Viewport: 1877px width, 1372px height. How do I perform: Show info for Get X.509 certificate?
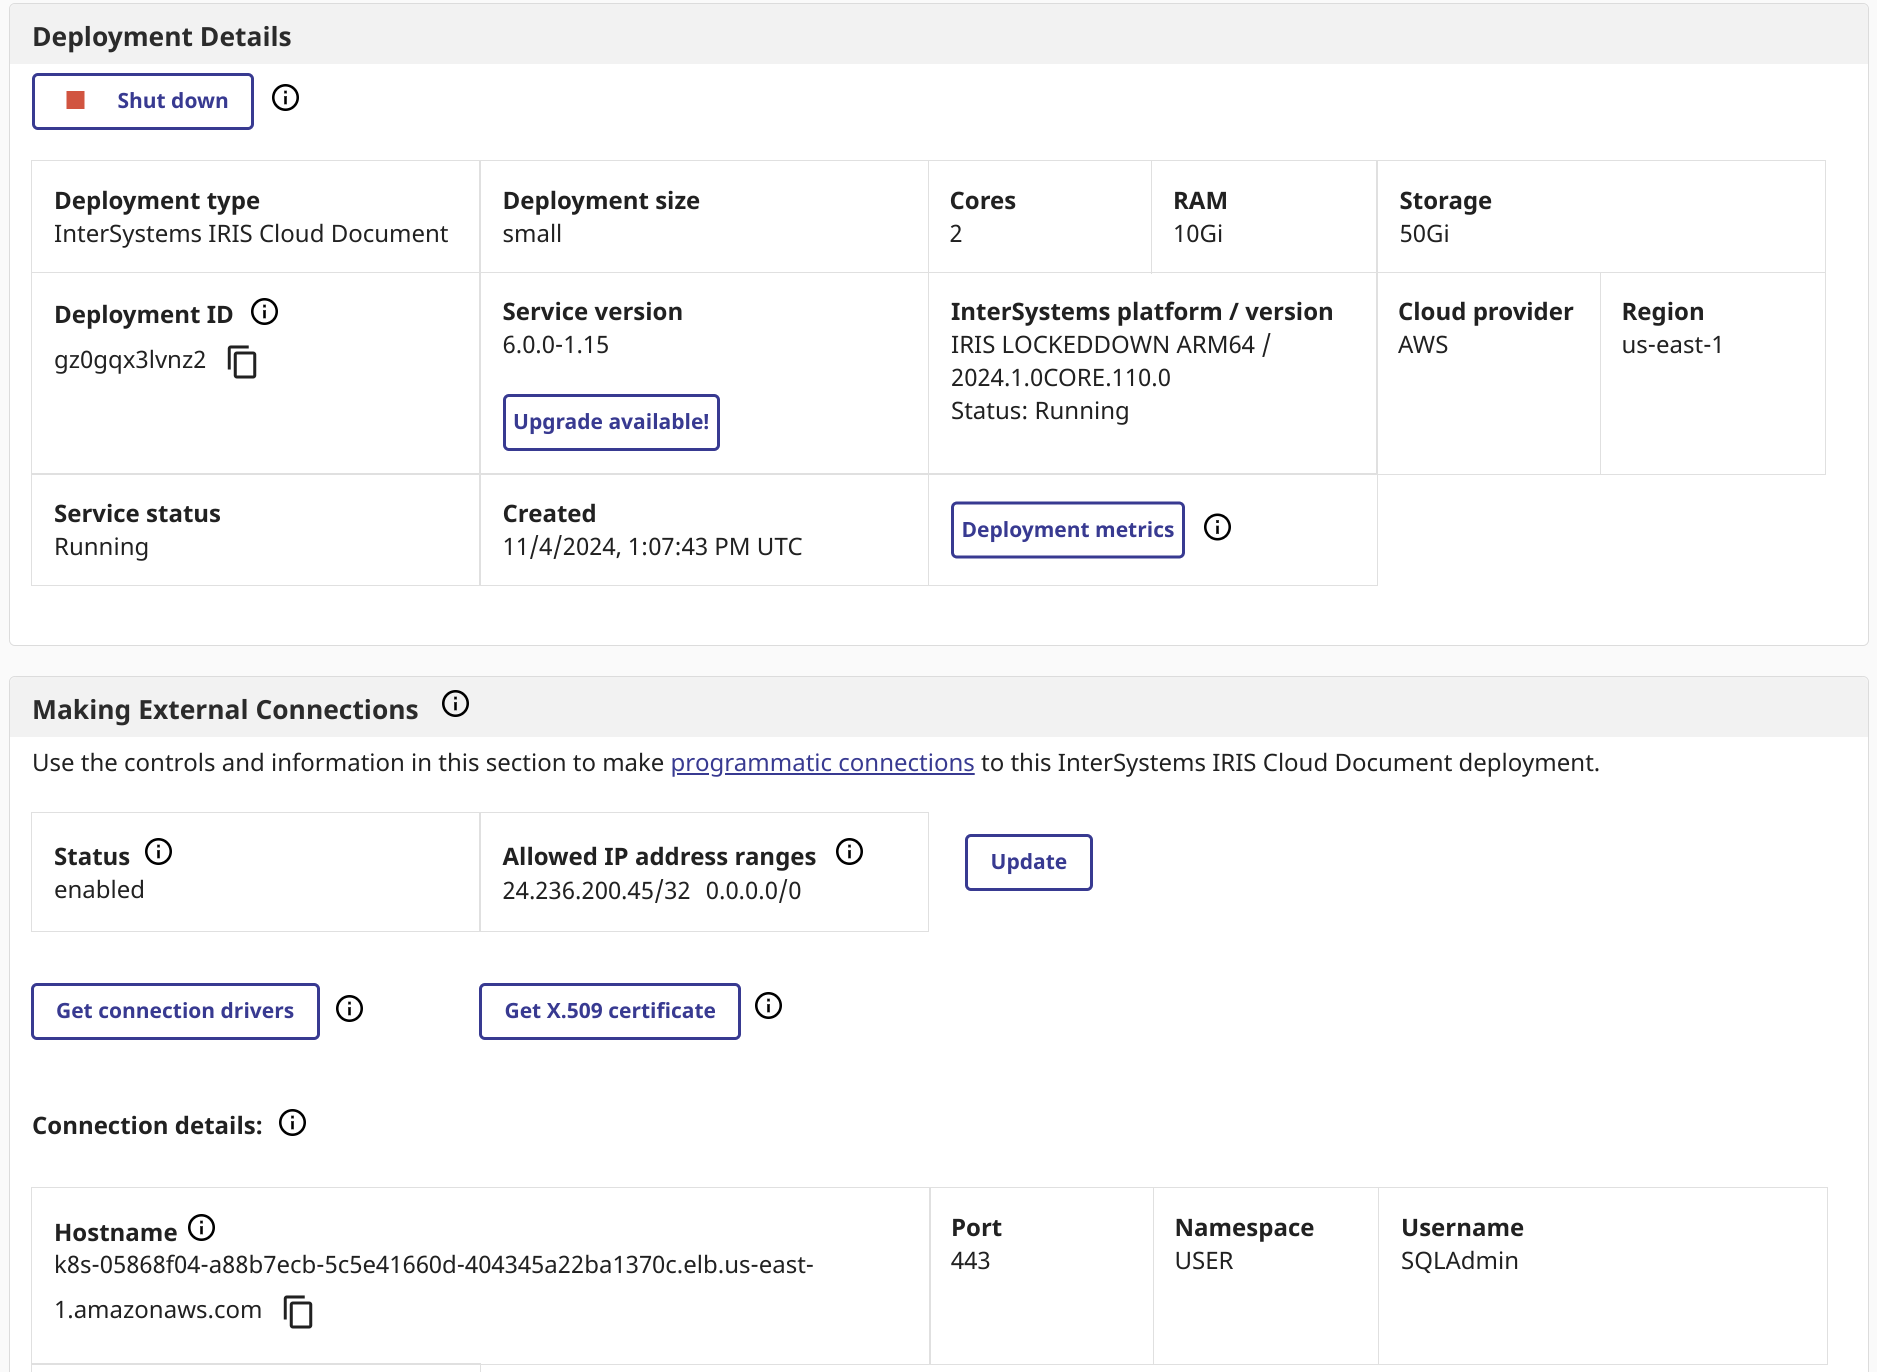tap(768, 1006)
